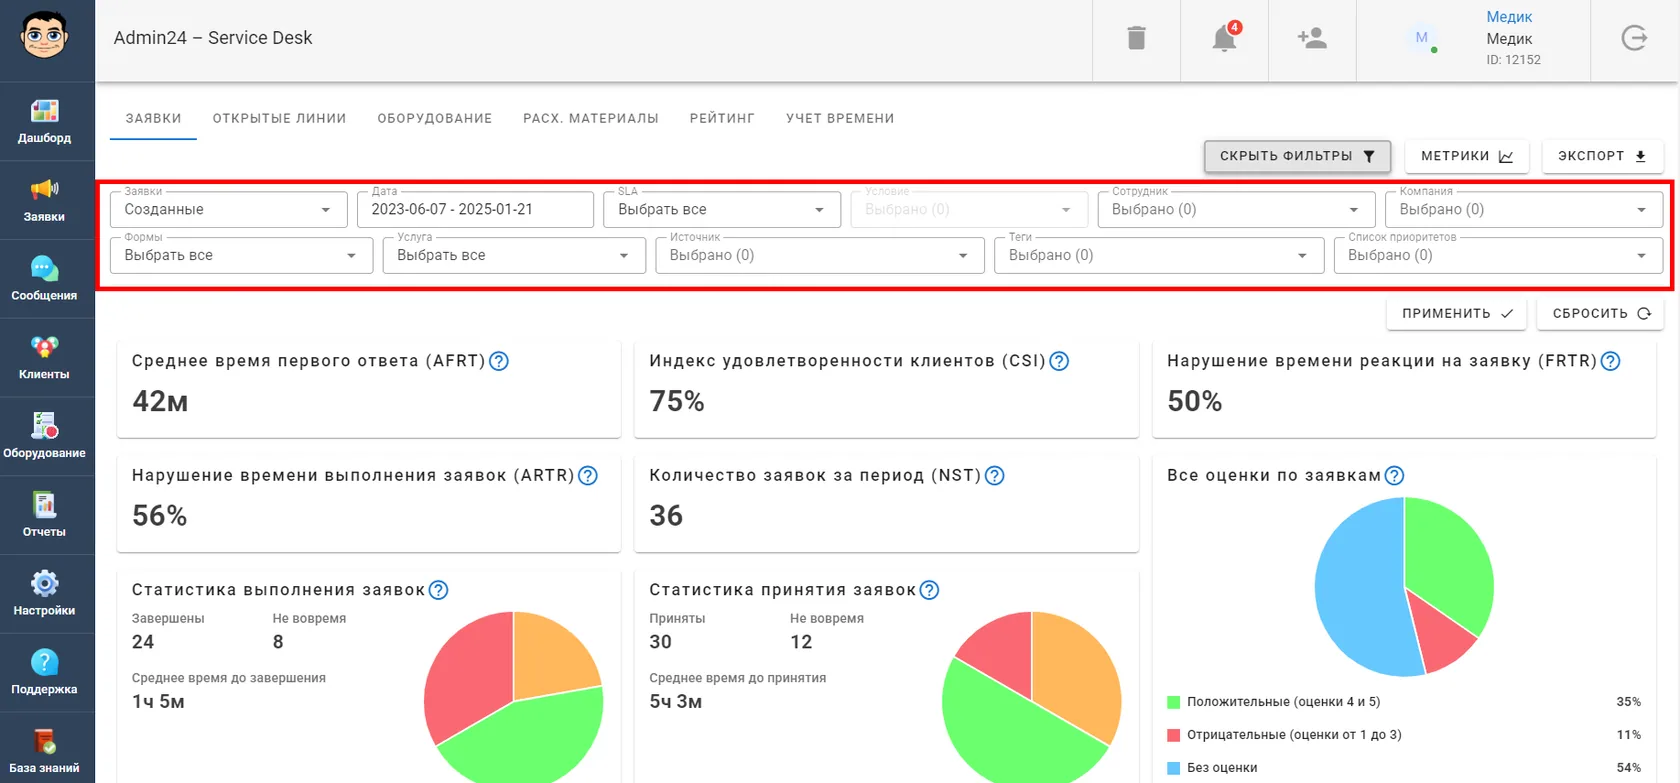Click the logout icon in header
Viewport: 1680px width, 783px height.
[x=1634, y=39]
